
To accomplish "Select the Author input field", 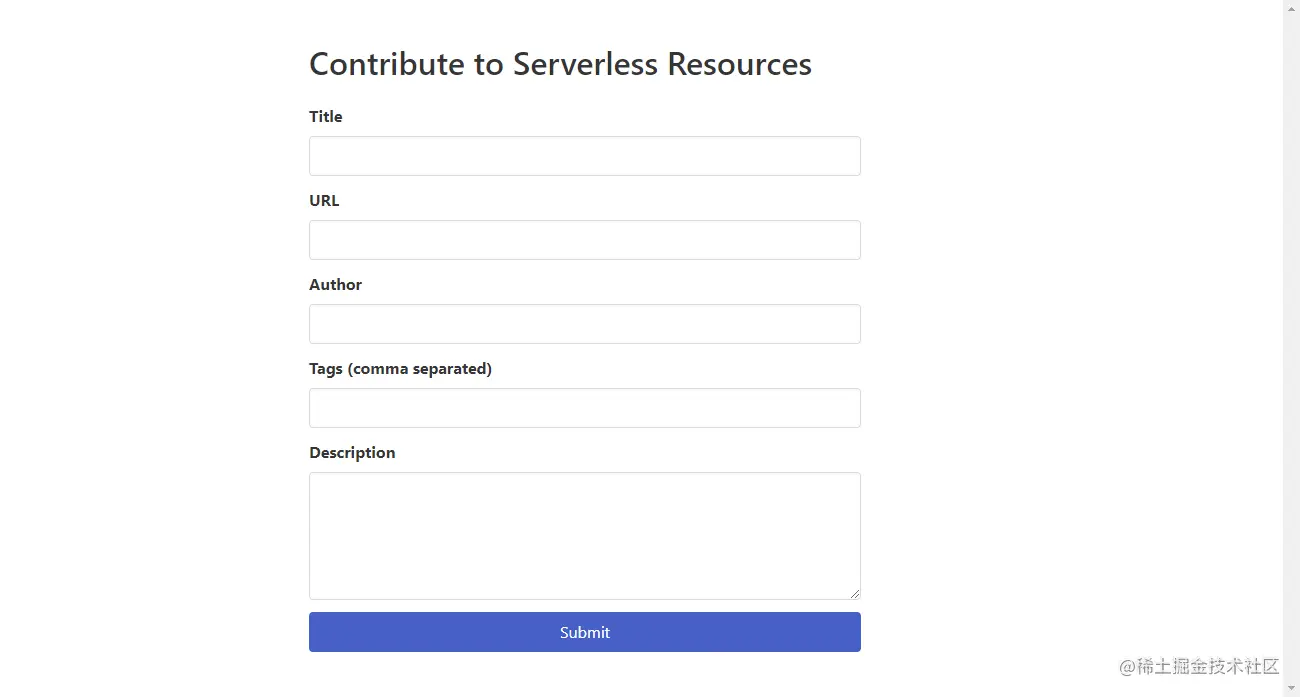I will 584,324.
